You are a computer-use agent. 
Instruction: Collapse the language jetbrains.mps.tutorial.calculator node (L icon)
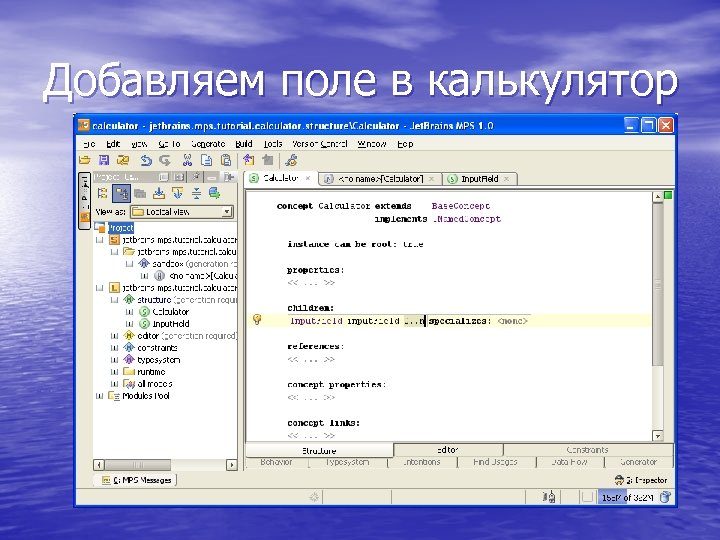tap(100, 288)
